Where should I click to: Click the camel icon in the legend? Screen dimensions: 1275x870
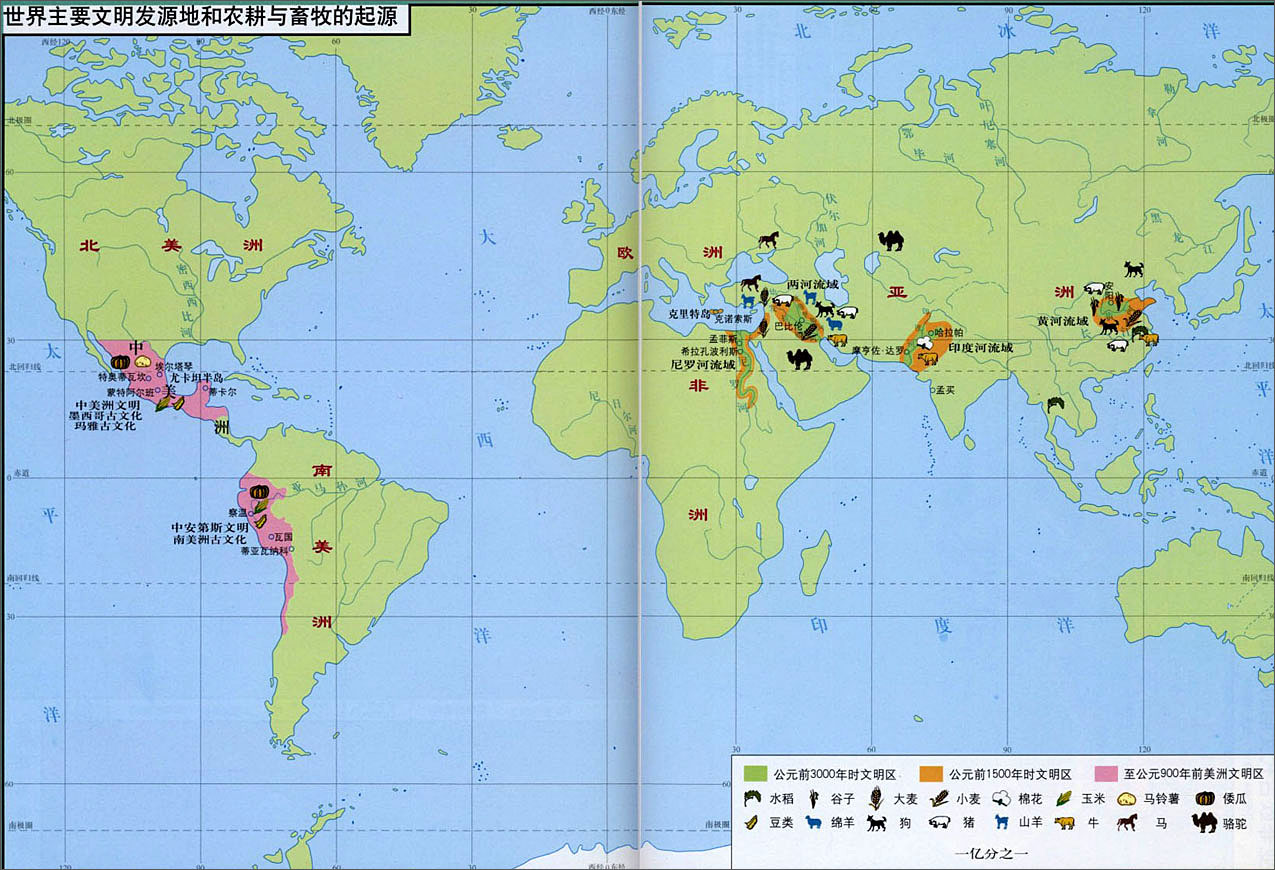pos(1205,822)
